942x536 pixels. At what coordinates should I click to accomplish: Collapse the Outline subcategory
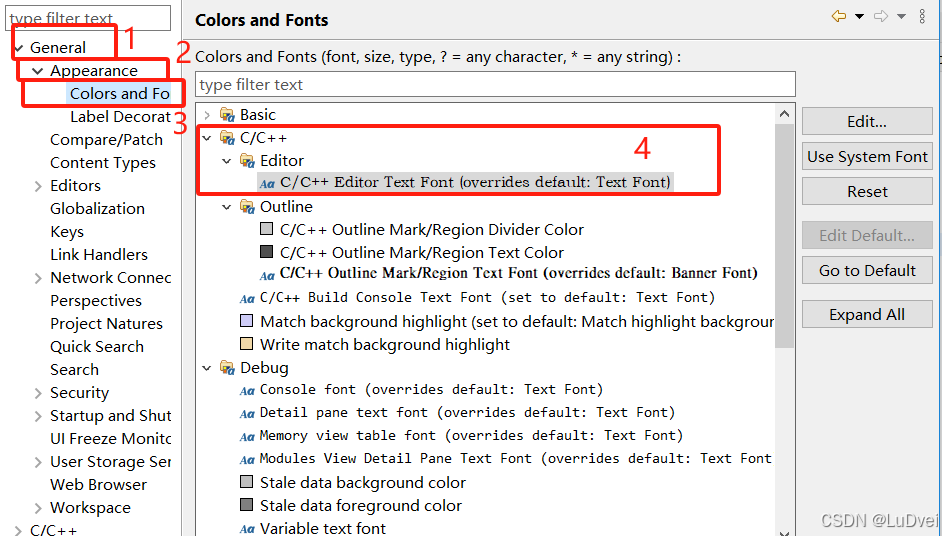click(x=226, y=207)
